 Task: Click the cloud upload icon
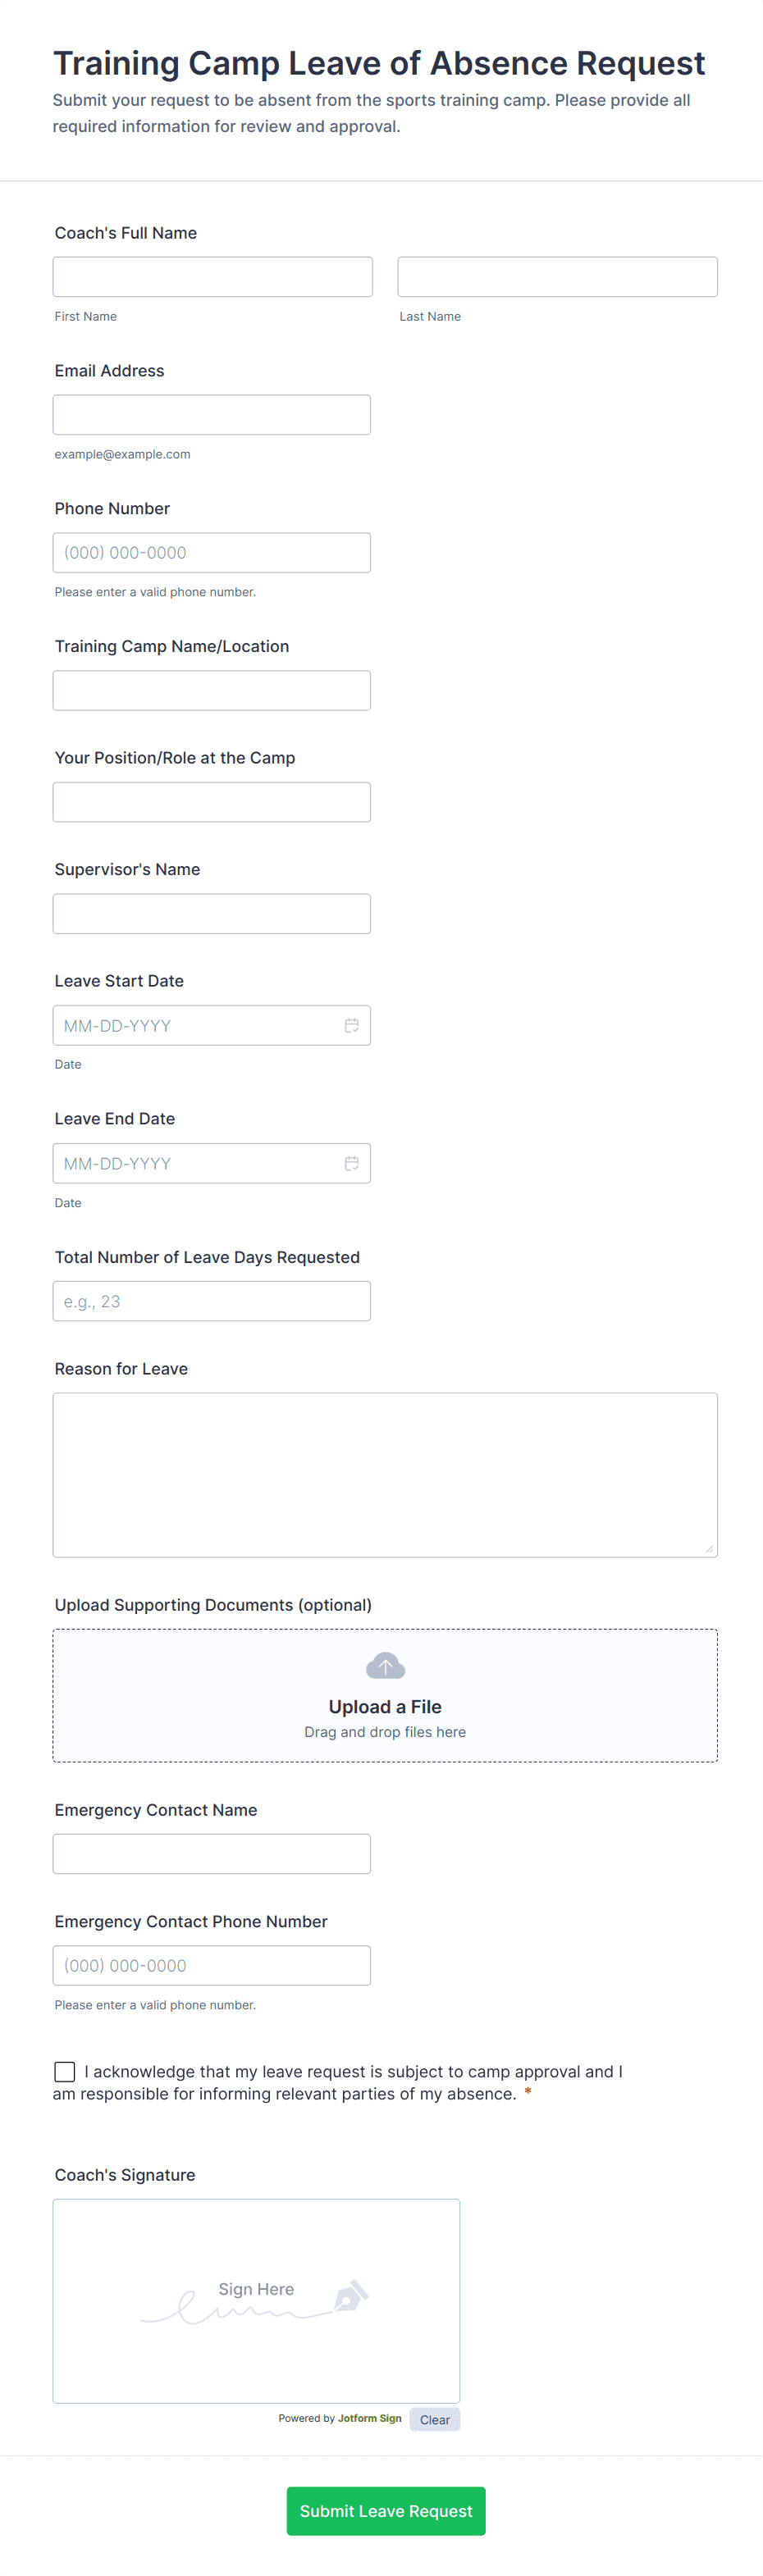(385, 1665)
